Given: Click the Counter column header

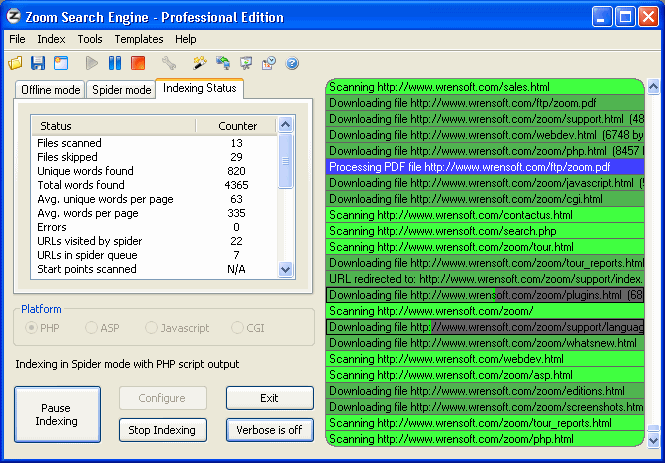Looking at the screenshot, I should [237, 126].
